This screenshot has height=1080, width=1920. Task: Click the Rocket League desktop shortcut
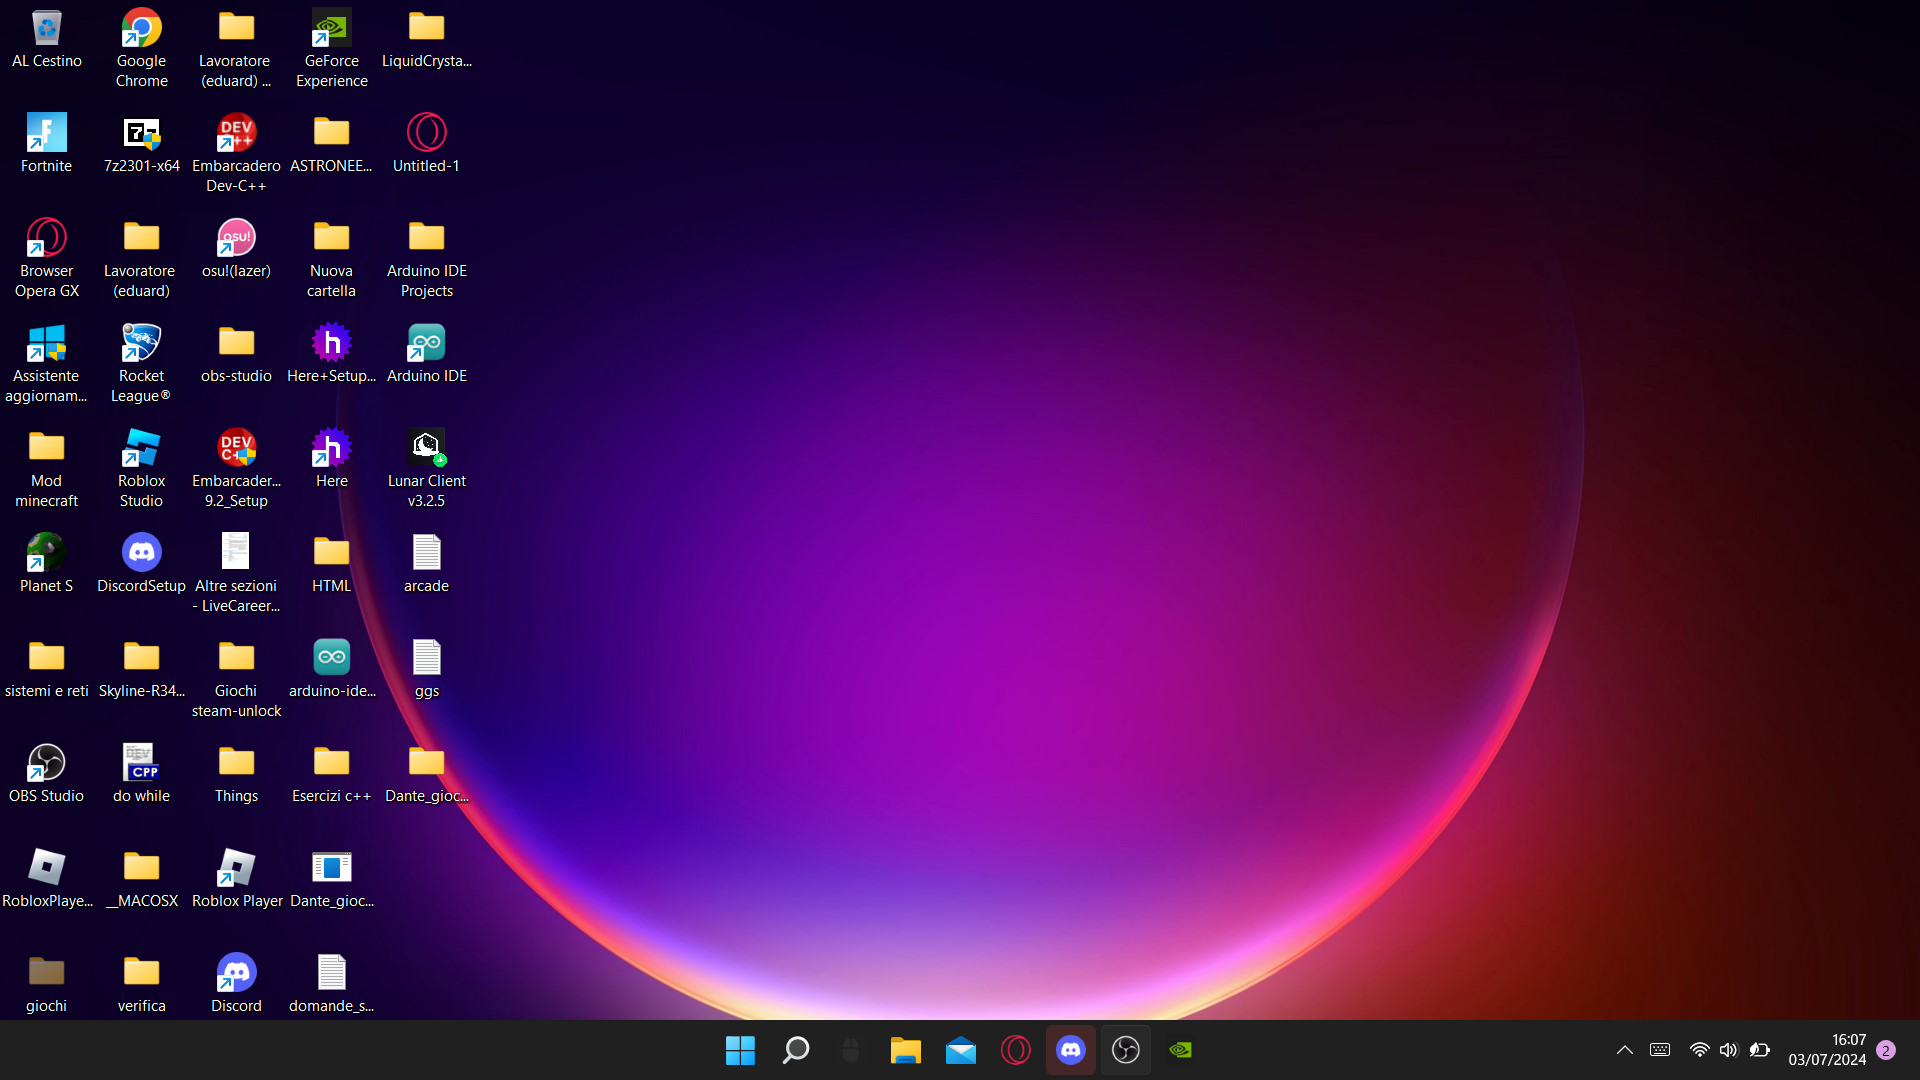141,344
